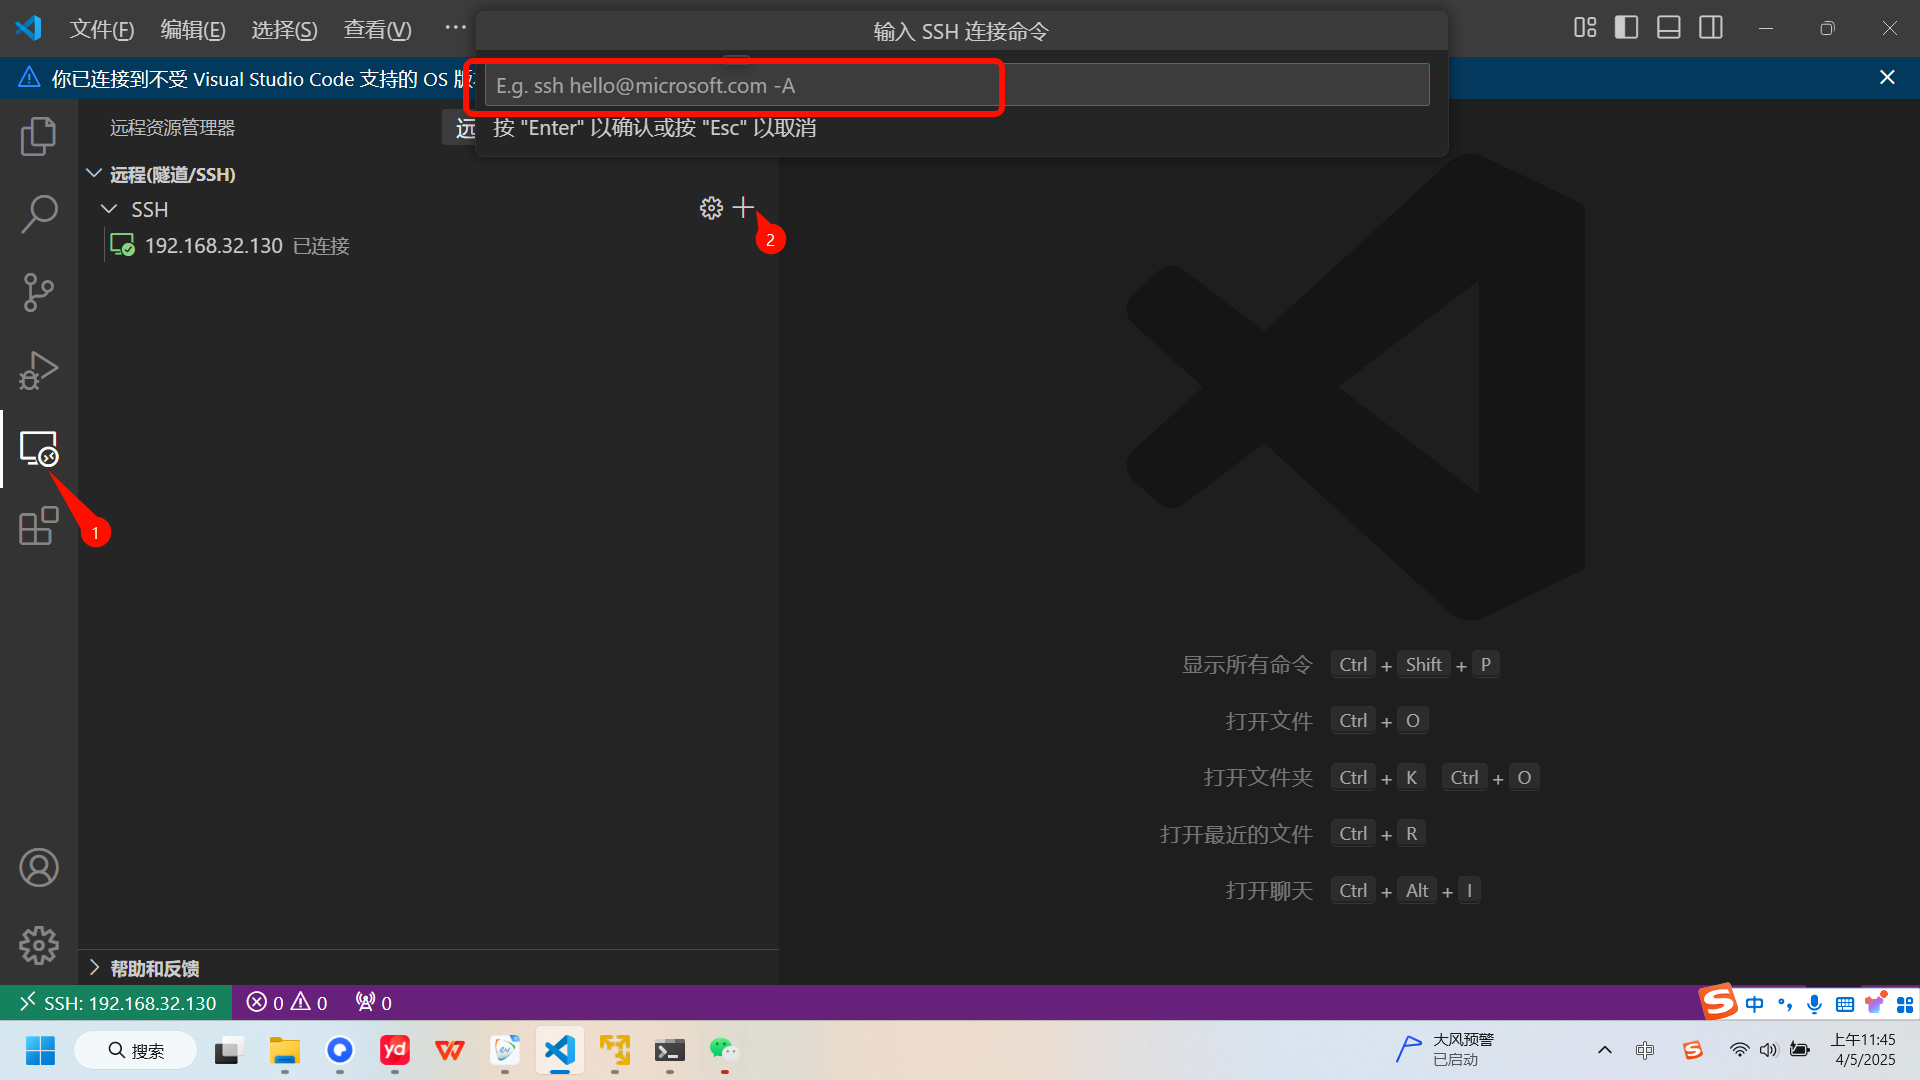Open the Extensions view
The image size is (1920, 1080).
38,526
